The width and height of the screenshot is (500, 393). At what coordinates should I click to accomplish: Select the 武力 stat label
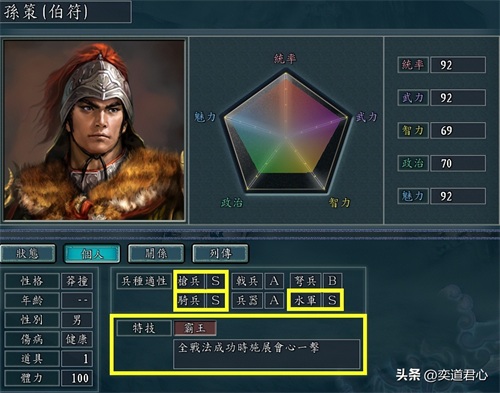[413, 98]
